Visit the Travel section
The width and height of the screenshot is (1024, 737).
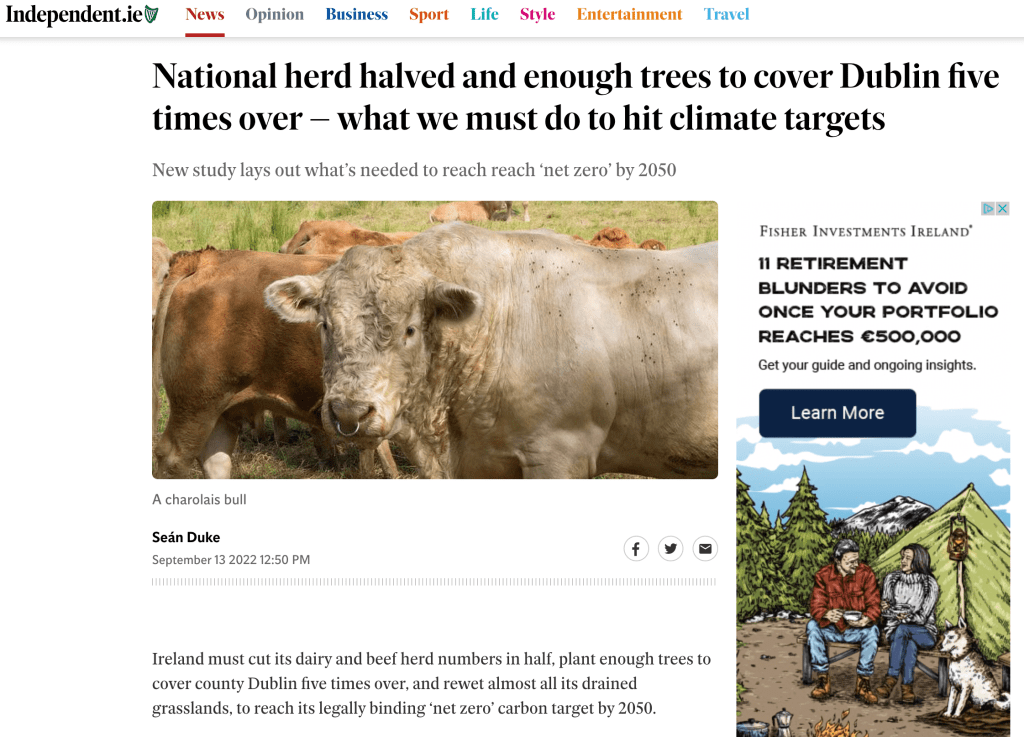[726, 15]
